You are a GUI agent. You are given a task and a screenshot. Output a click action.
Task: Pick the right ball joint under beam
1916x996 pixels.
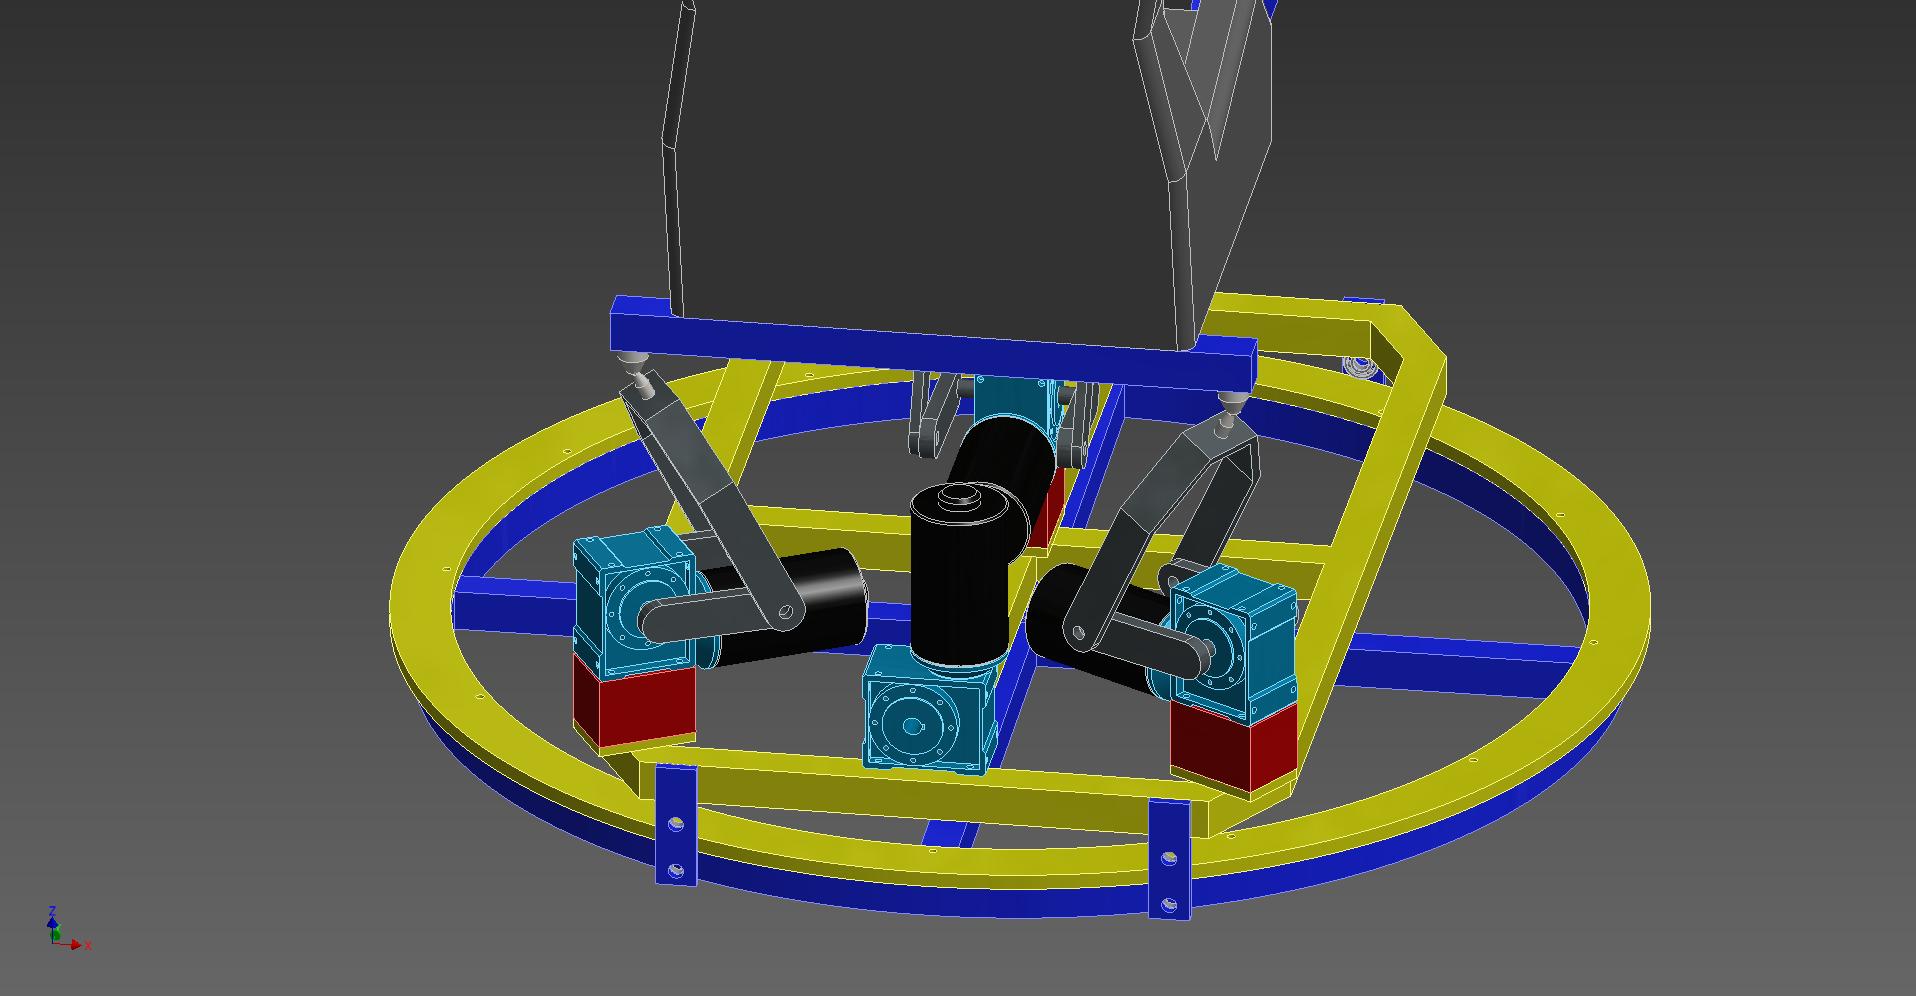pyautogui.click(x=1228, y=406)
